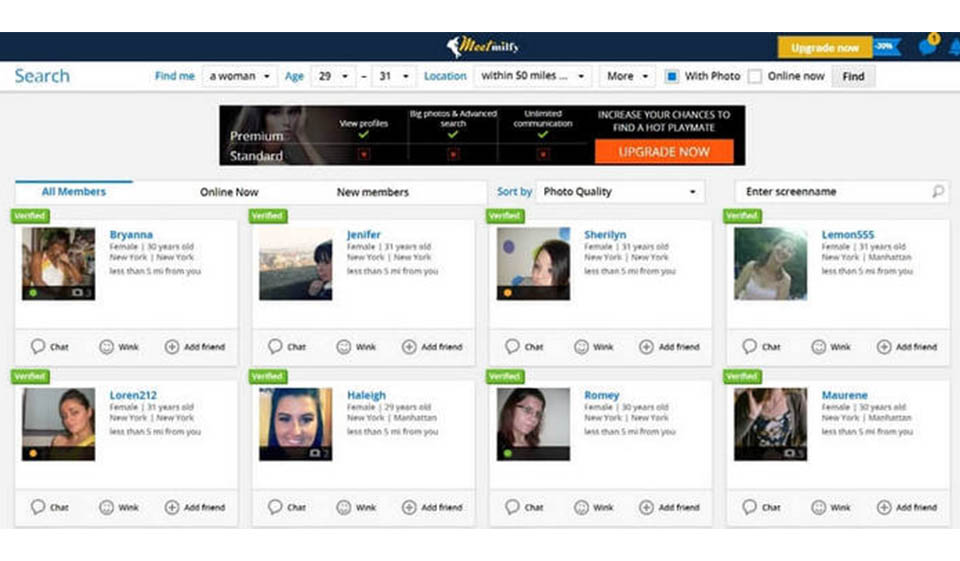960x561 pixels.
Task: Switch to the New members tab
Action: pos(372,192)
